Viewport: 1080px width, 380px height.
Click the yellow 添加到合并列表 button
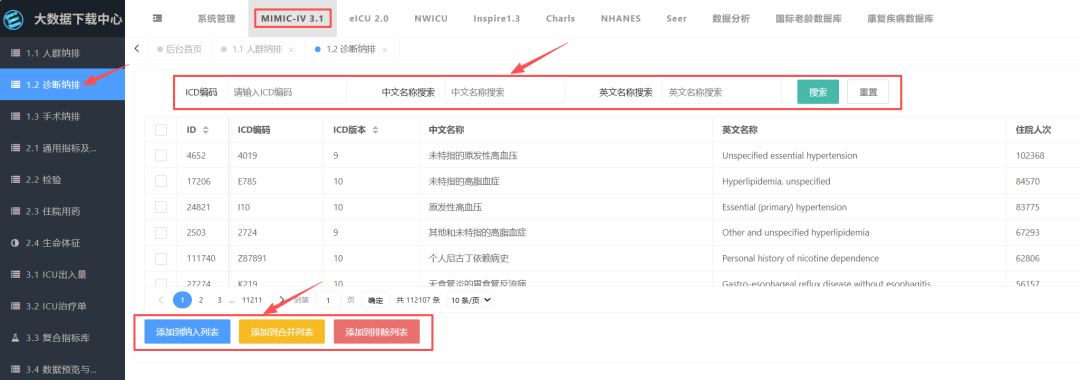282,332
